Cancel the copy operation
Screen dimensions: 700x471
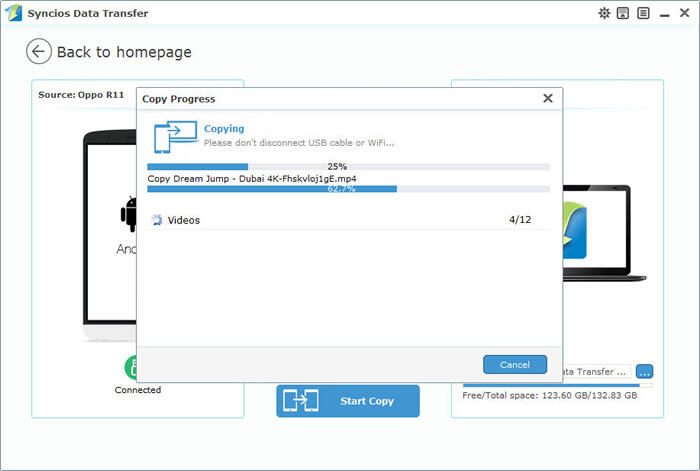[x=514, y=365]
